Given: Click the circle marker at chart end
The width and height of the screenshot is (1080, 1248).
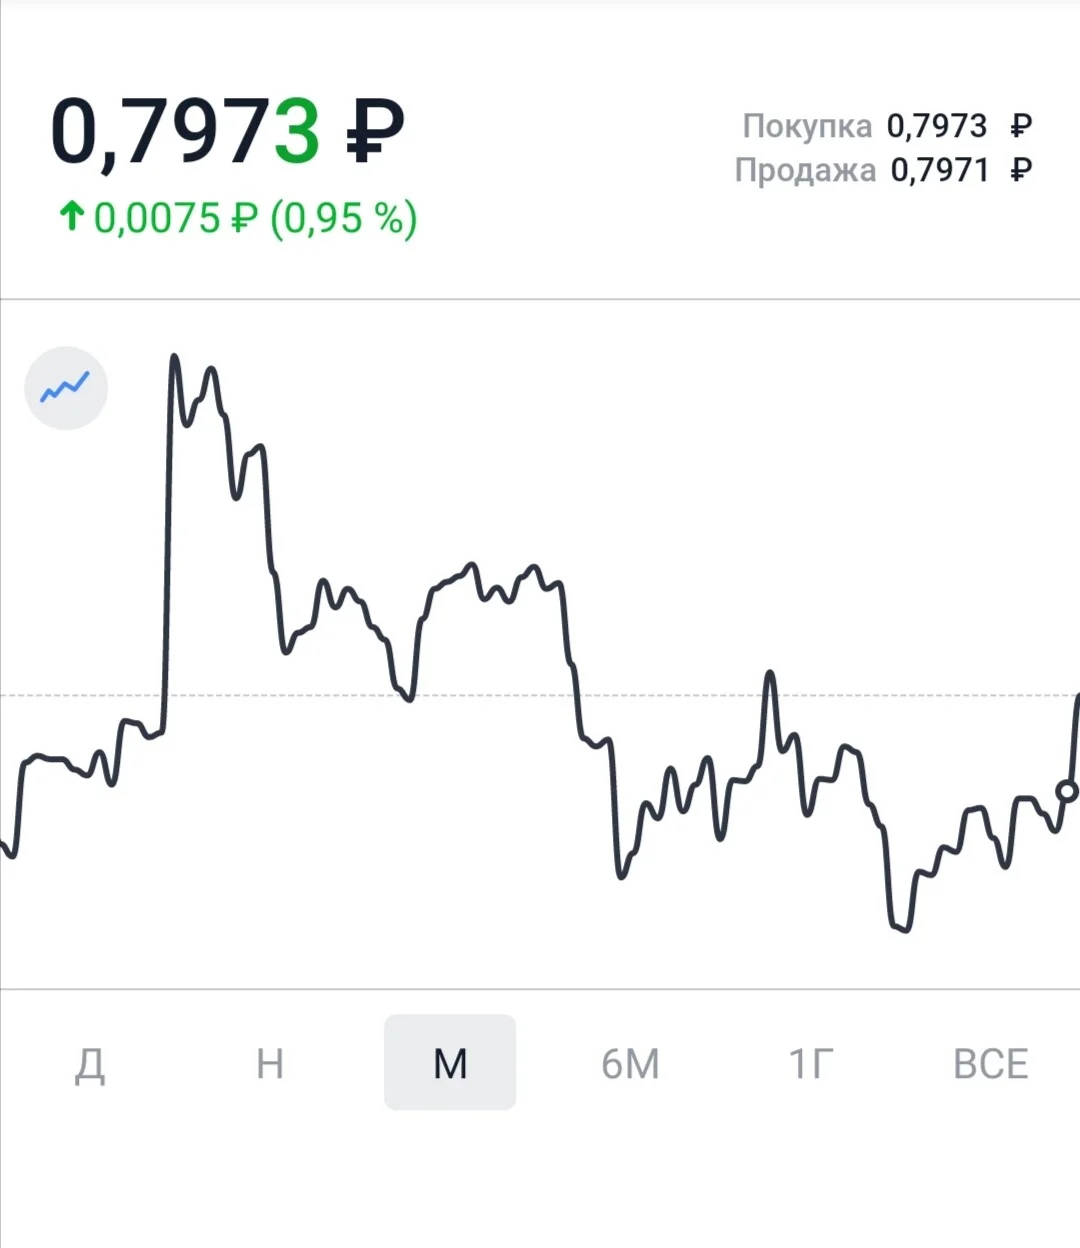Looking at the screenshot, I should 1067,792.
